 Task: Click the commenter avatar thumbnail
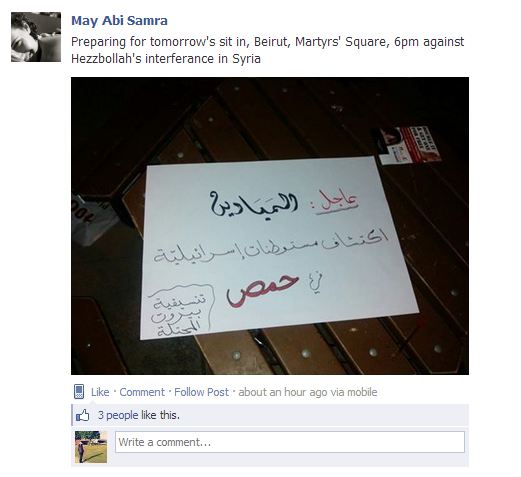point(91,447)
